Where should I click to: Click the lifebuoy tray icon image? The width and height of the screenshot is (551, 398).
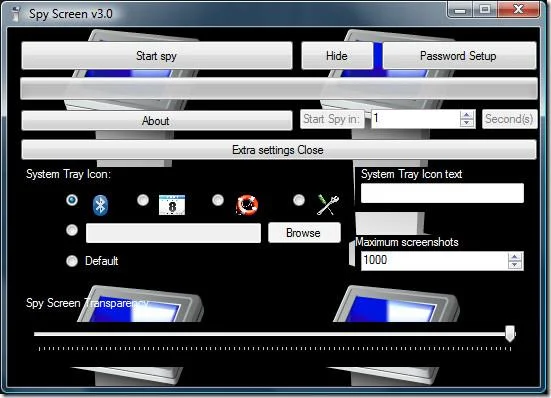pos(247,205)
